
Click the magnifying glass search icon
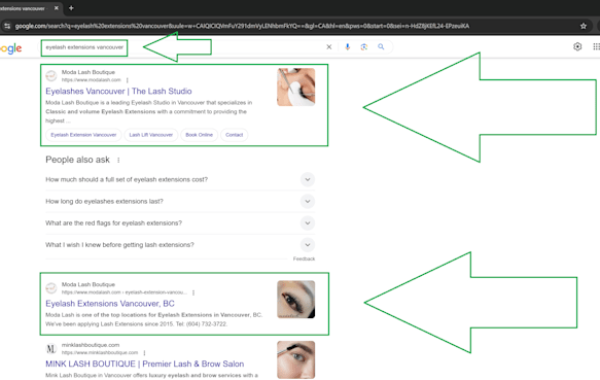coord(381,47)
